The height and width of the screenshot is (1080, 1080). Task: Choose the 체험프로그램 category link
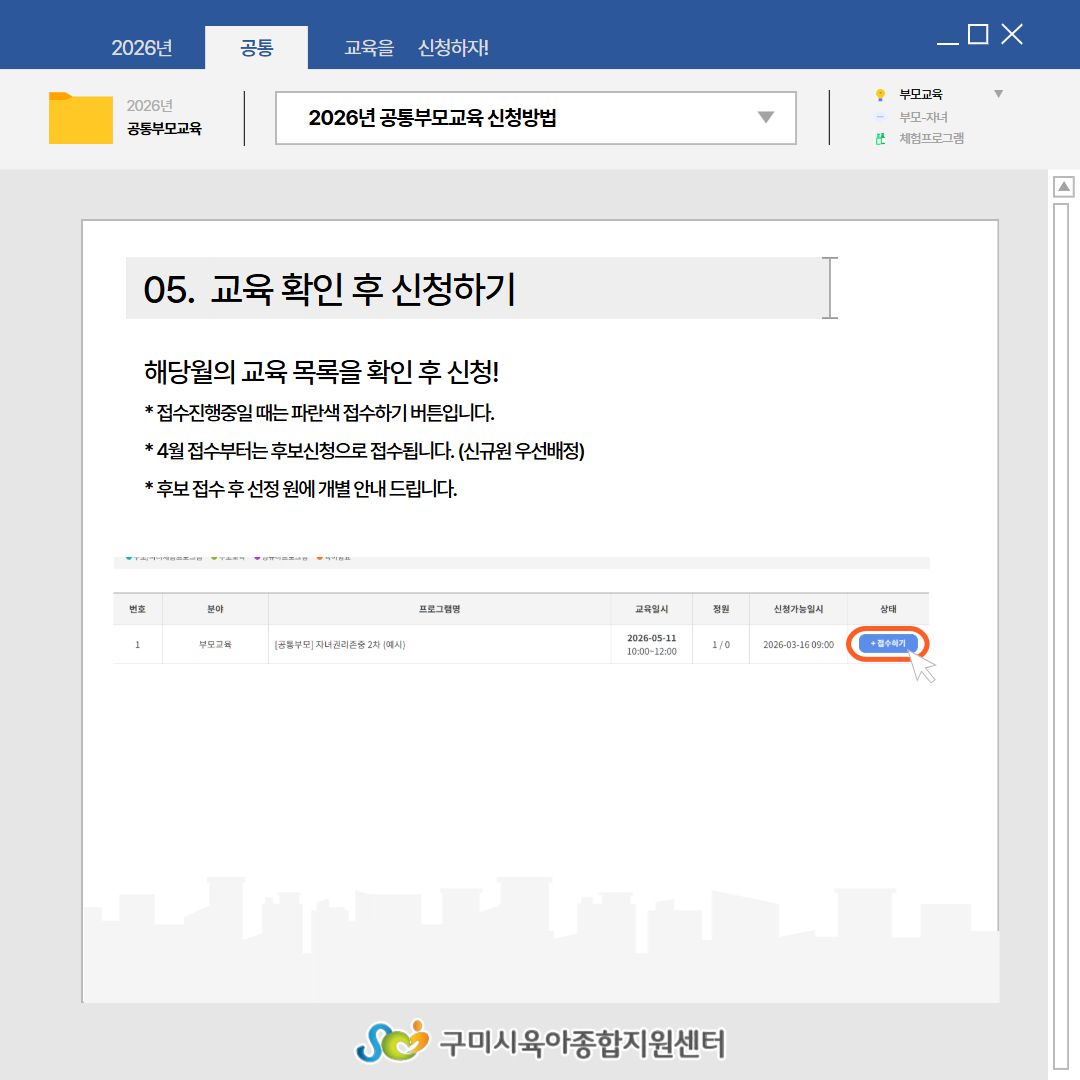pos(931,139)
